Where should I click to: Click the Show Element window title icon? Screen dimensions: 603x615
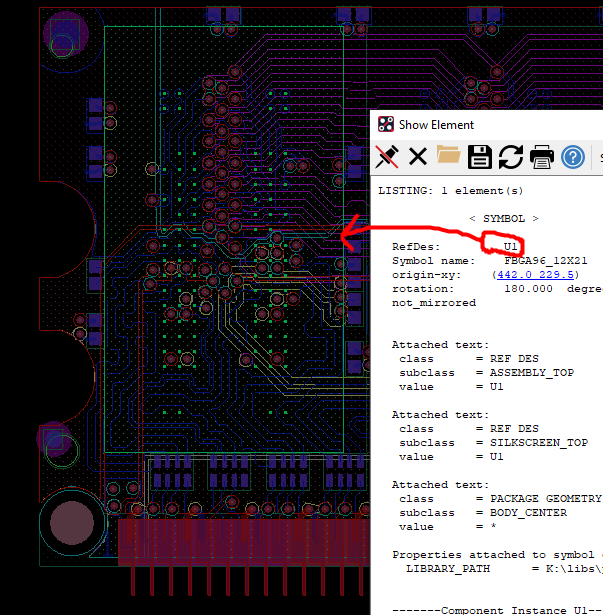[386, 124]
